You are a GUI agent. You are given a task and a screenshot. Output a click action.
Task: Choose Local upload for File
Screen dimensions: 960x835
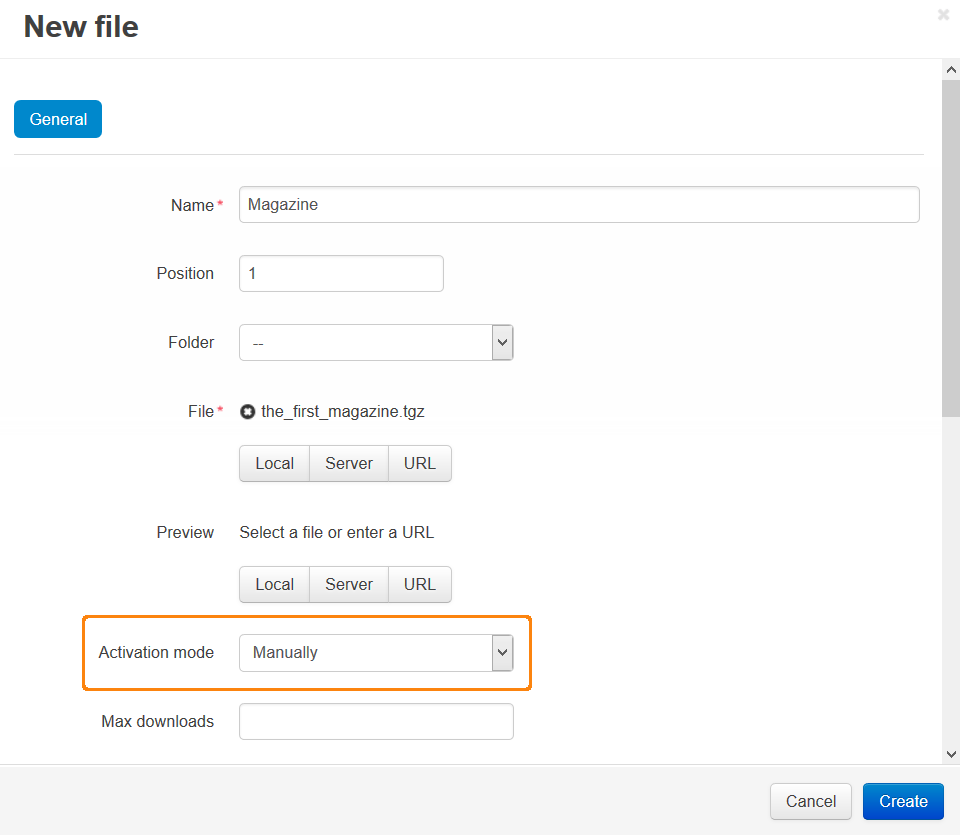tap(274, 463)
